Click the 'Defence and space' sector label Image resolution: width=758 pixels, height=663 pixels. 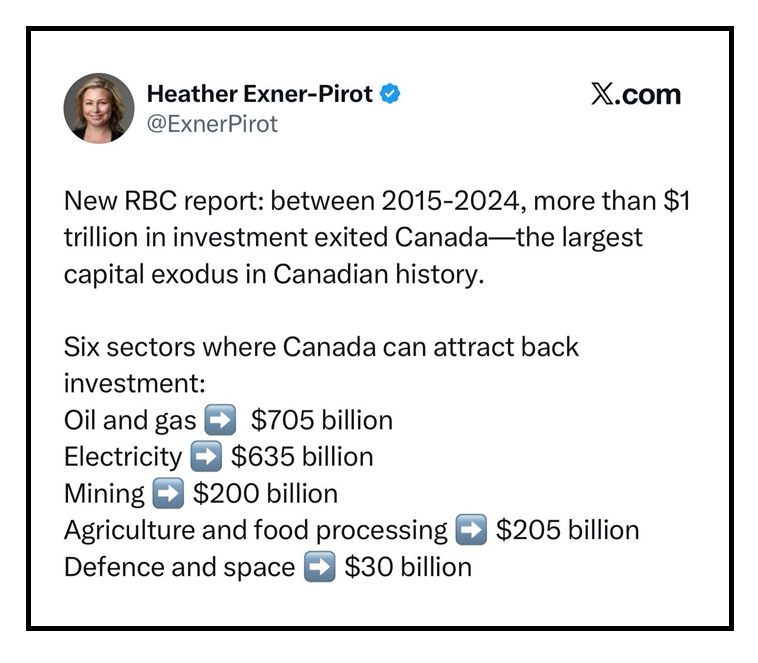click(x=180, y=567)
